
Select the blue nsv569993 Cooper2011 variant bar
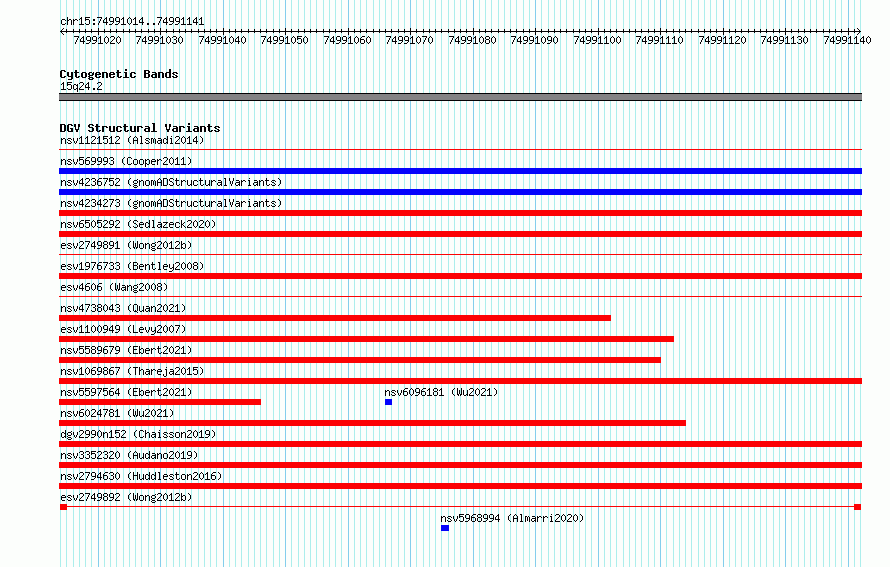click(x=460, y=171)
